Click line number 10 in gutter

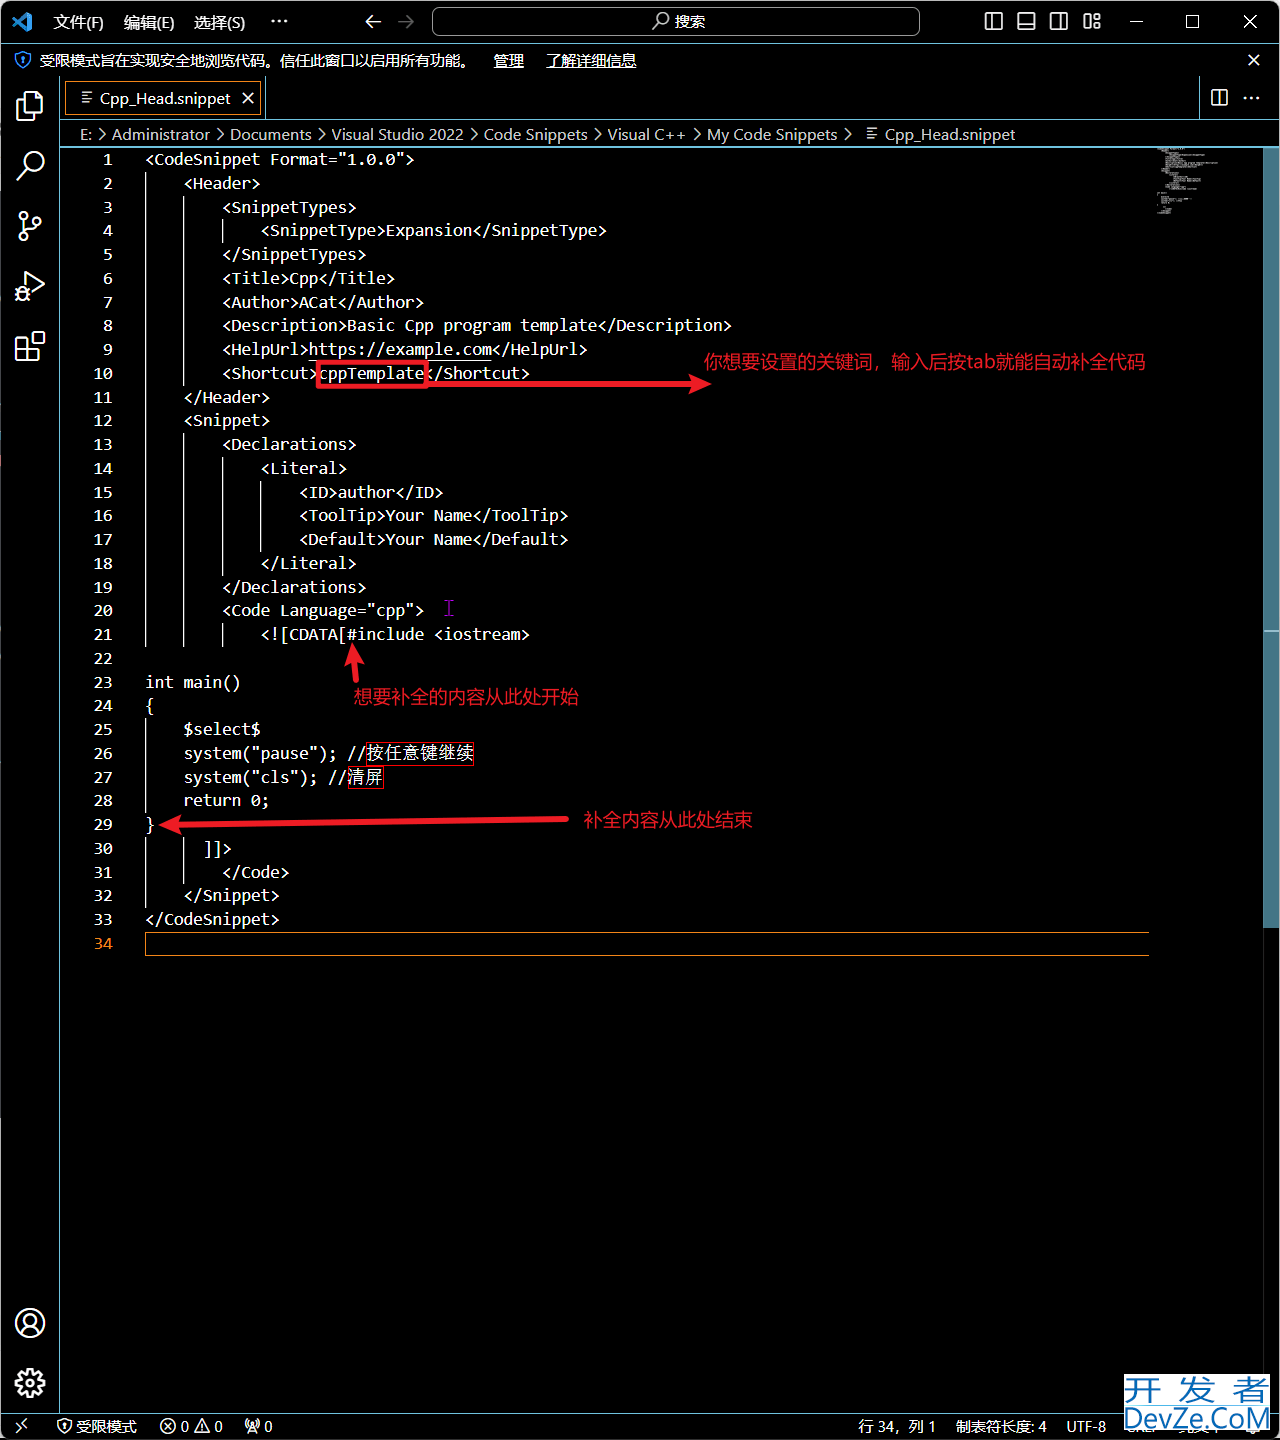click(x=103, y=373)
